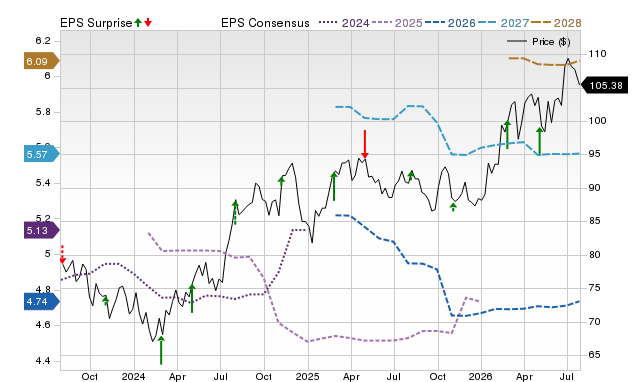Click the 4.4 label on left EPS axis
This screenshot has width=640, height=382.
(43, 361)
